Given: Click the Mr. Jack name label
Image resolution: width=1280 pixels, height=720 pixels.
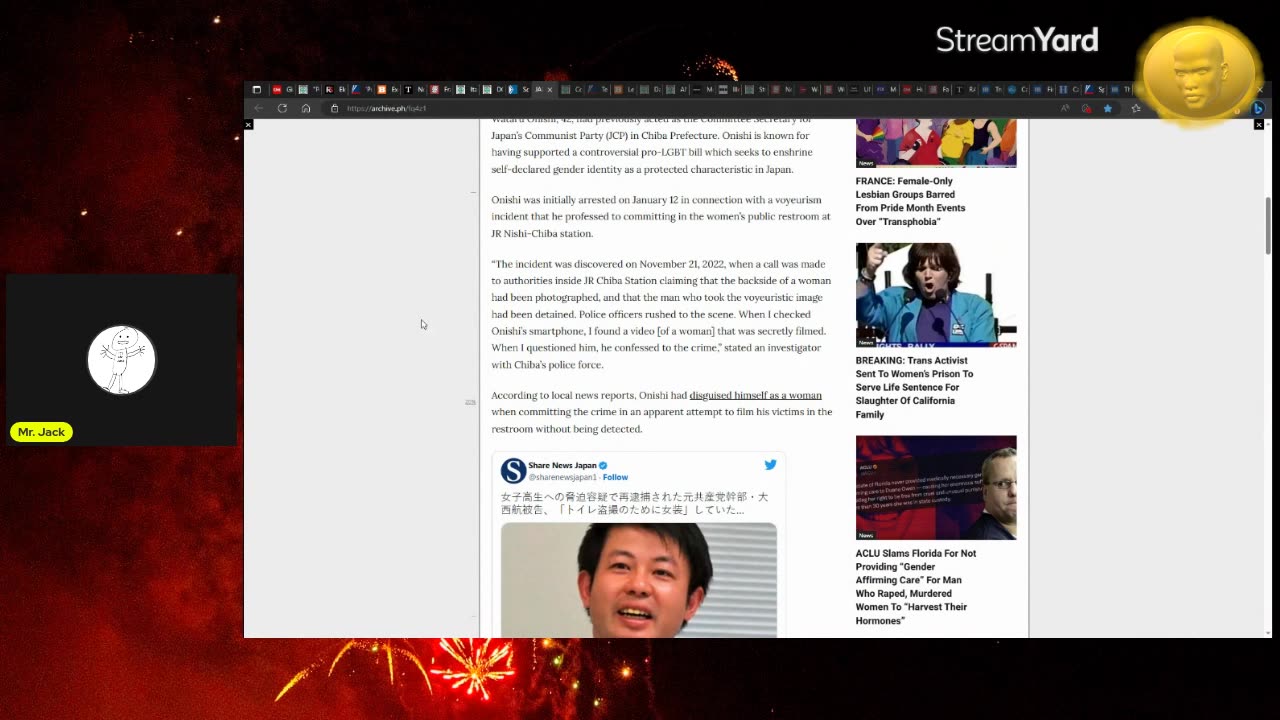Looking at the screenshot, I should pyautogui.click(x=41, y=432).
